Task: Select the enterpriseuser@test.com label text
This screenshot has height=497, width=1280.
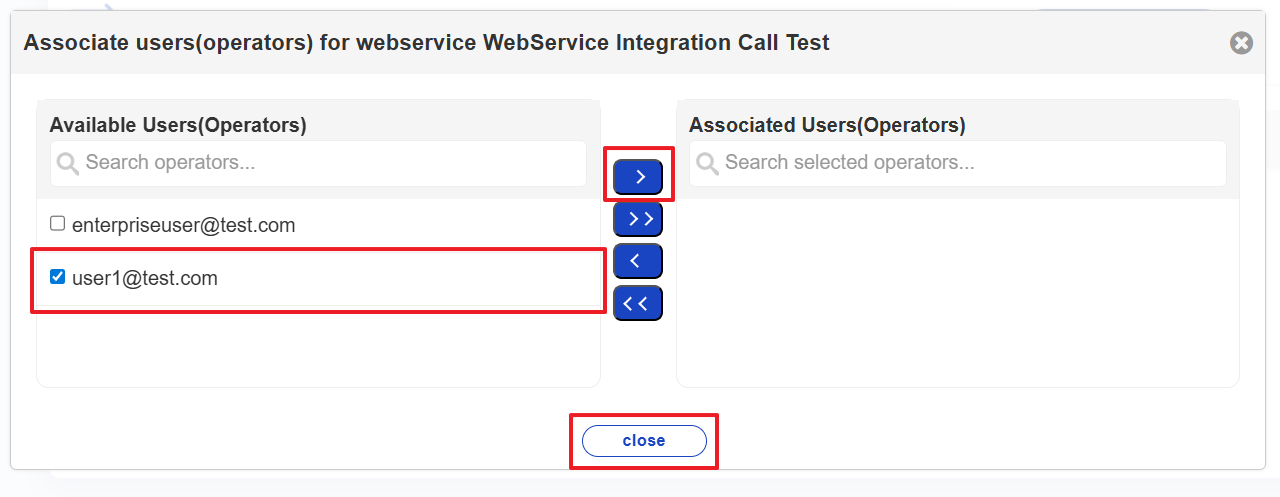Action: point(183,225)
